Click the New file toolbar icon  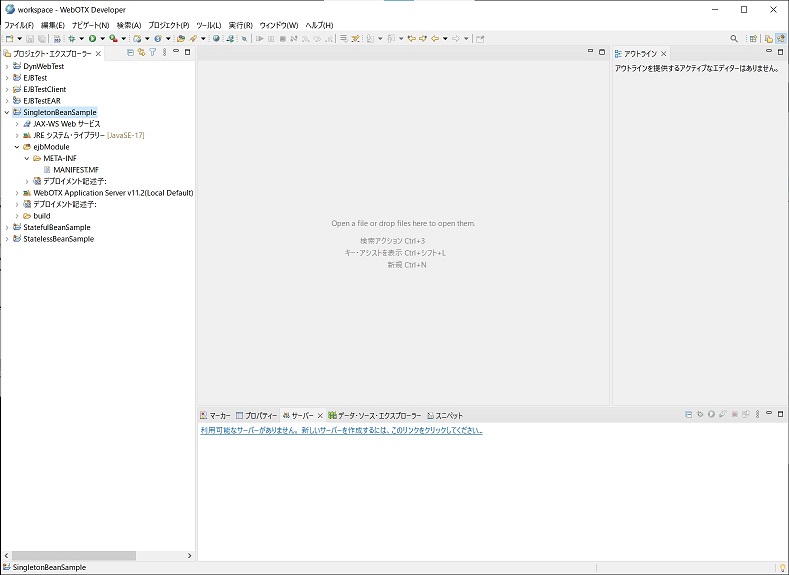click(x=8, y=38)
